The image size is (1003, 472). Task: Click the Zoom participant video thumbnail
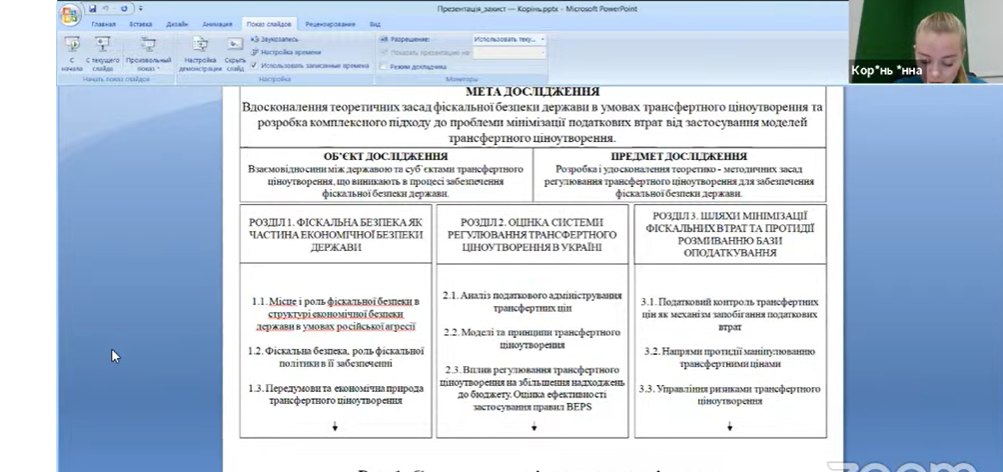point(926,42)
